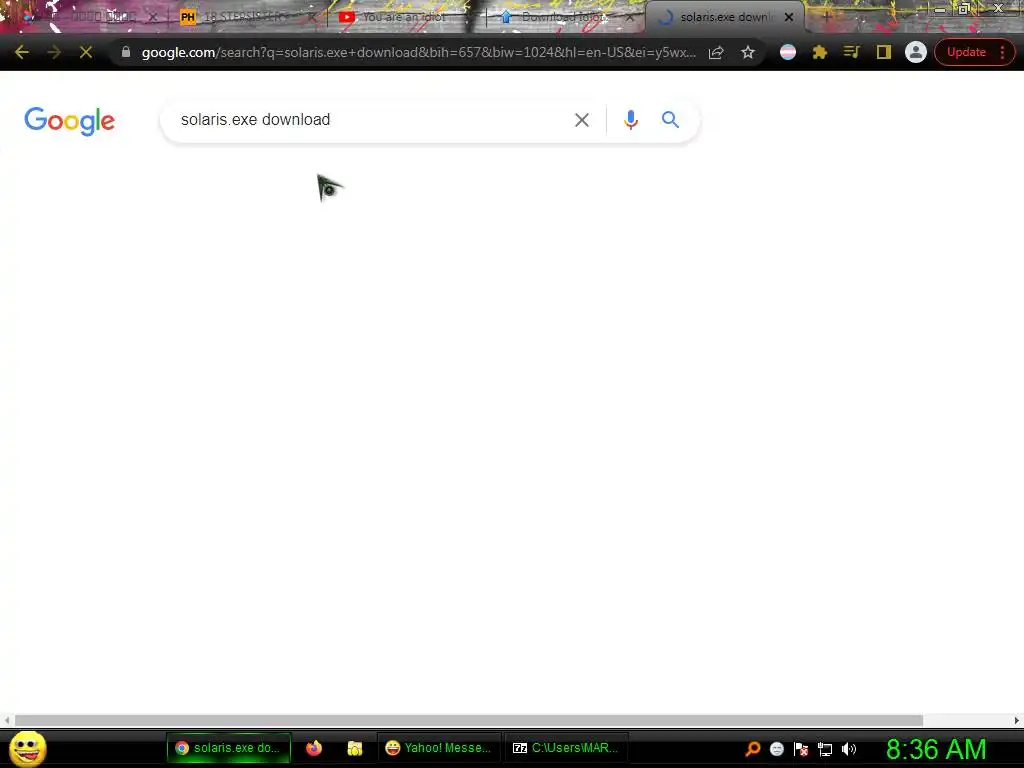Open the Yahoo! Messenger taskbar item
Screen dimensions: 1024x768
click(x=438, y=748)
